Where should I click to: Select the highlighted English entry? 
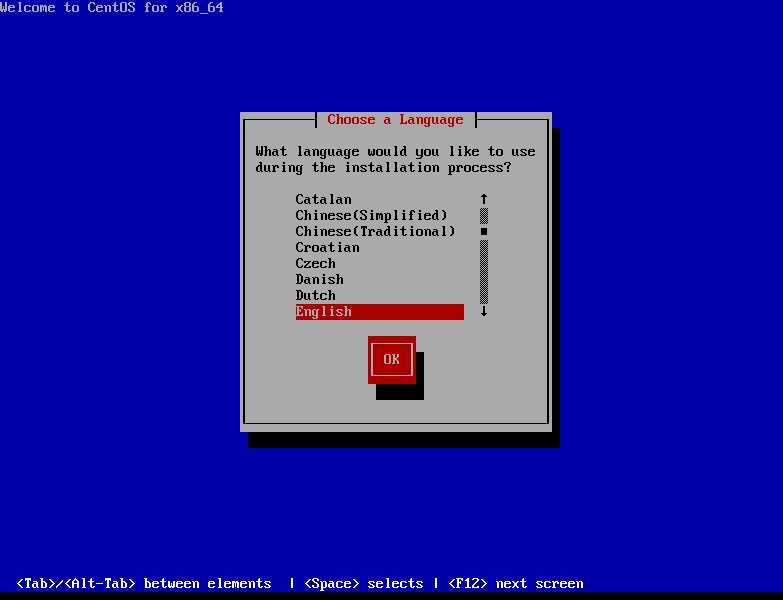380,311
